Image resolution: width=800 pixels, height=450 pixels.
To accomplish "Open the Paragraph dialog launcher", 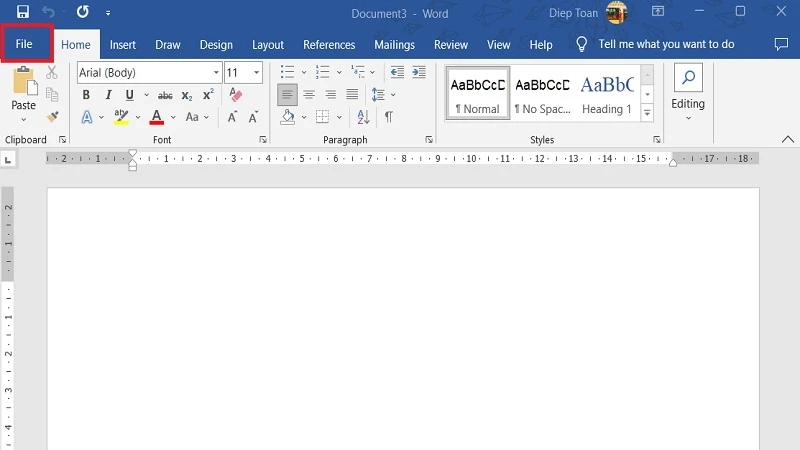I will click(429, 139).
